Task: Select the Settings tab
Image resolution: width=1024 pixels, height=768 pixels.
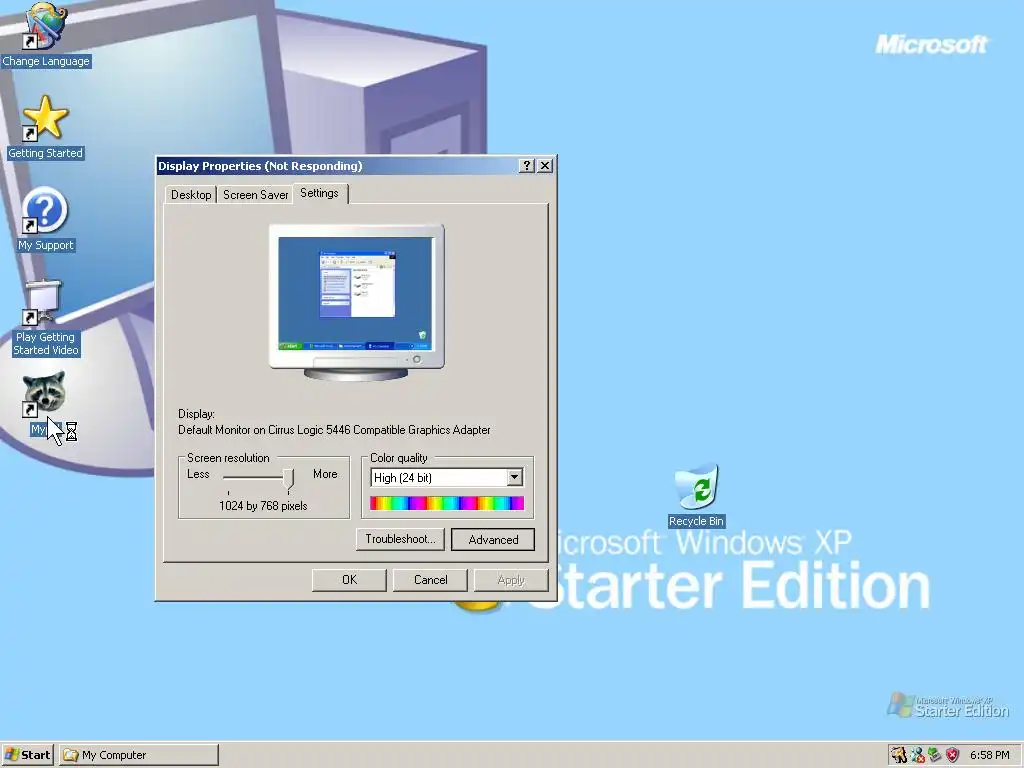Action: click(x=319, y=193)
